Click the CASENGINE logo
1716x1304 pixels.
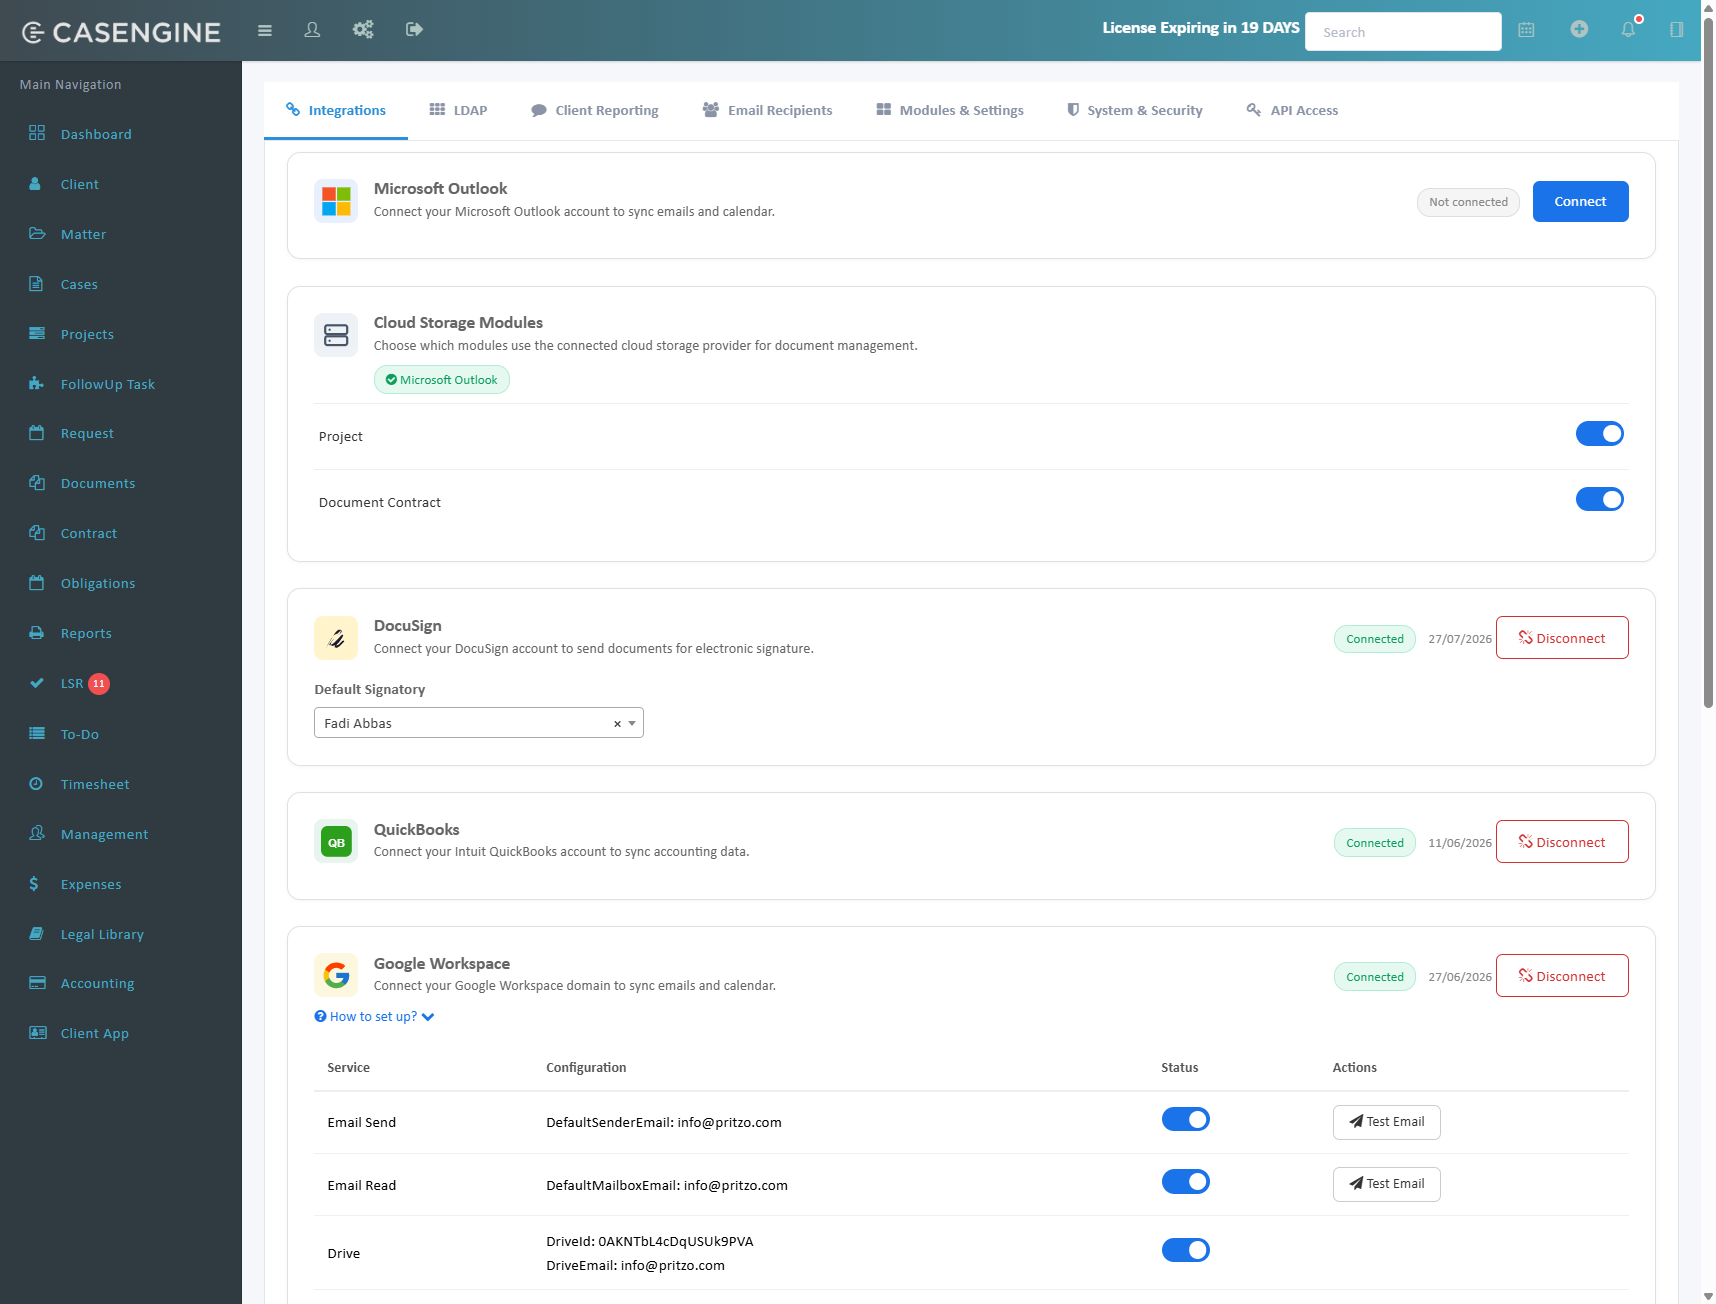[121, 32]
